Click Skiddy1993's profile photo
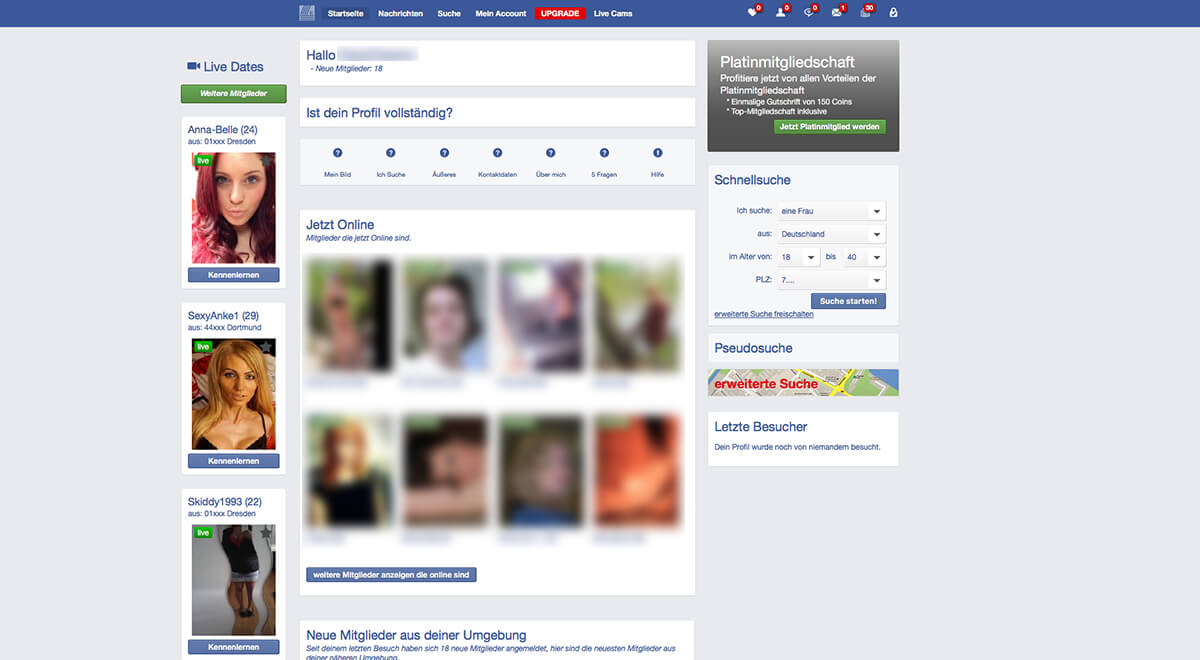 (x=234, y=580)
